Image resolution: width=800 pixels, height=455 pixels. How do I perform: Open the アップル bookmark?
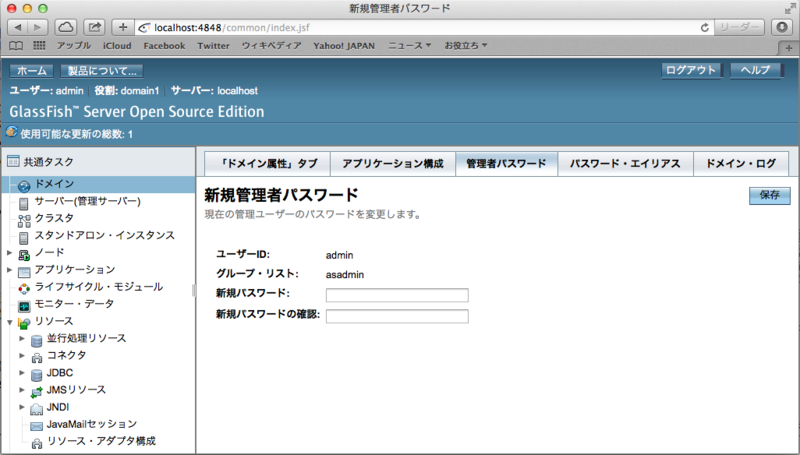coord(73,45)
